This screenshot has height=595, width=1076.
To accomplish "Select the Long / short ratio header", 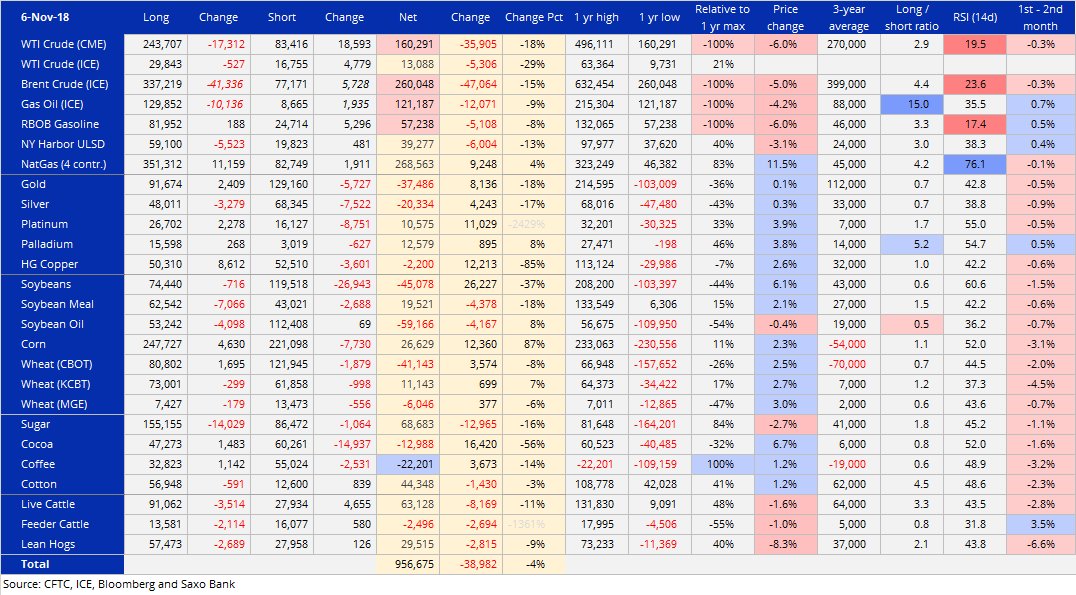I will click(x=911, y=17).
